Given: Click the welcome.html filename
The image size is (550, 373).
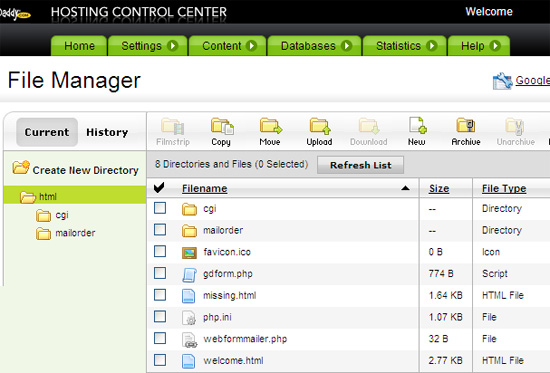Looking at the screenshot, I should pos(233,360).
